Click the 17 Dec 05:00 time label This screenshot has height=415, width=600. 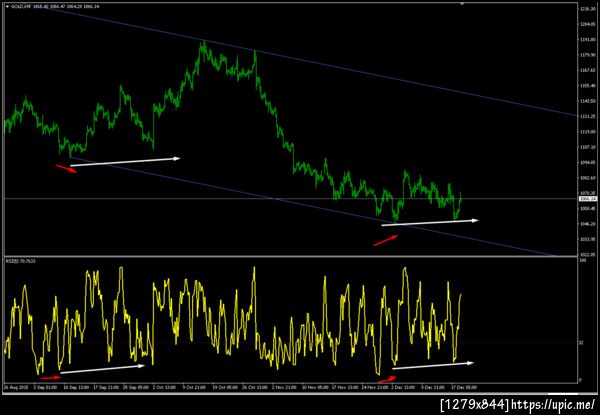click(x=465, y=387)
